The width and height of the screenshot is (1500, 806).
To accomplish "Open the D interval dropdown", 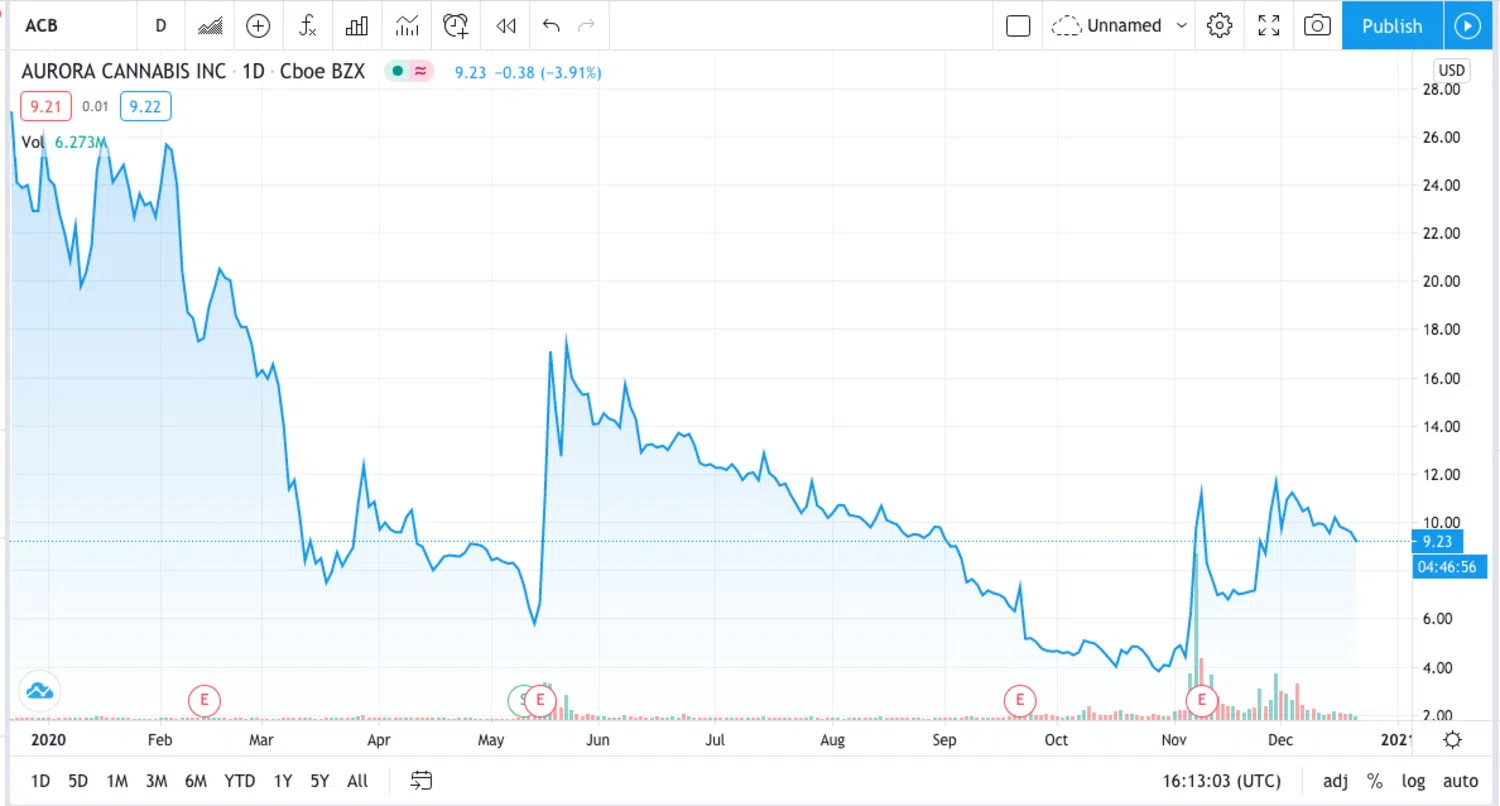I will [x=161, y=26].
